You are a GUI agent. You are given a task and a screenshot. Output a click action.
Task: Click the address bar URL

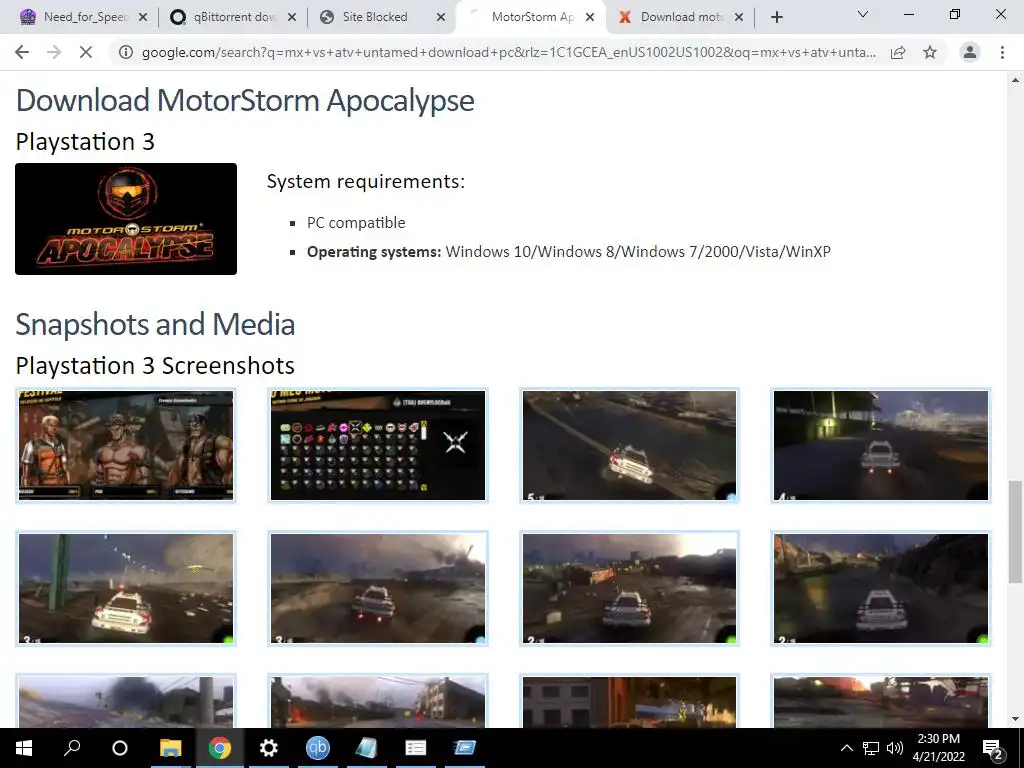tap(509, 52)
